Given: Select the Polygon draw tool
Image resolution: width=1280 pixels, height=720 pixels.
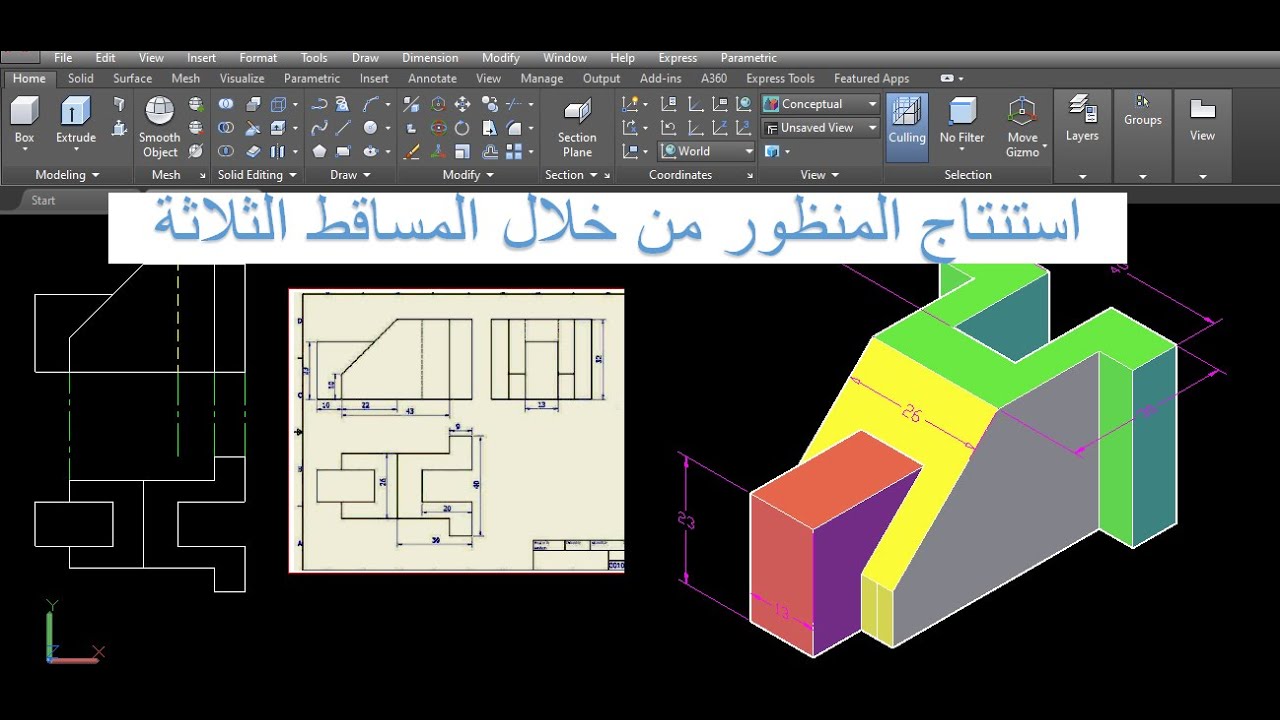Looking at the screenshot, I should tap(319, 152).
